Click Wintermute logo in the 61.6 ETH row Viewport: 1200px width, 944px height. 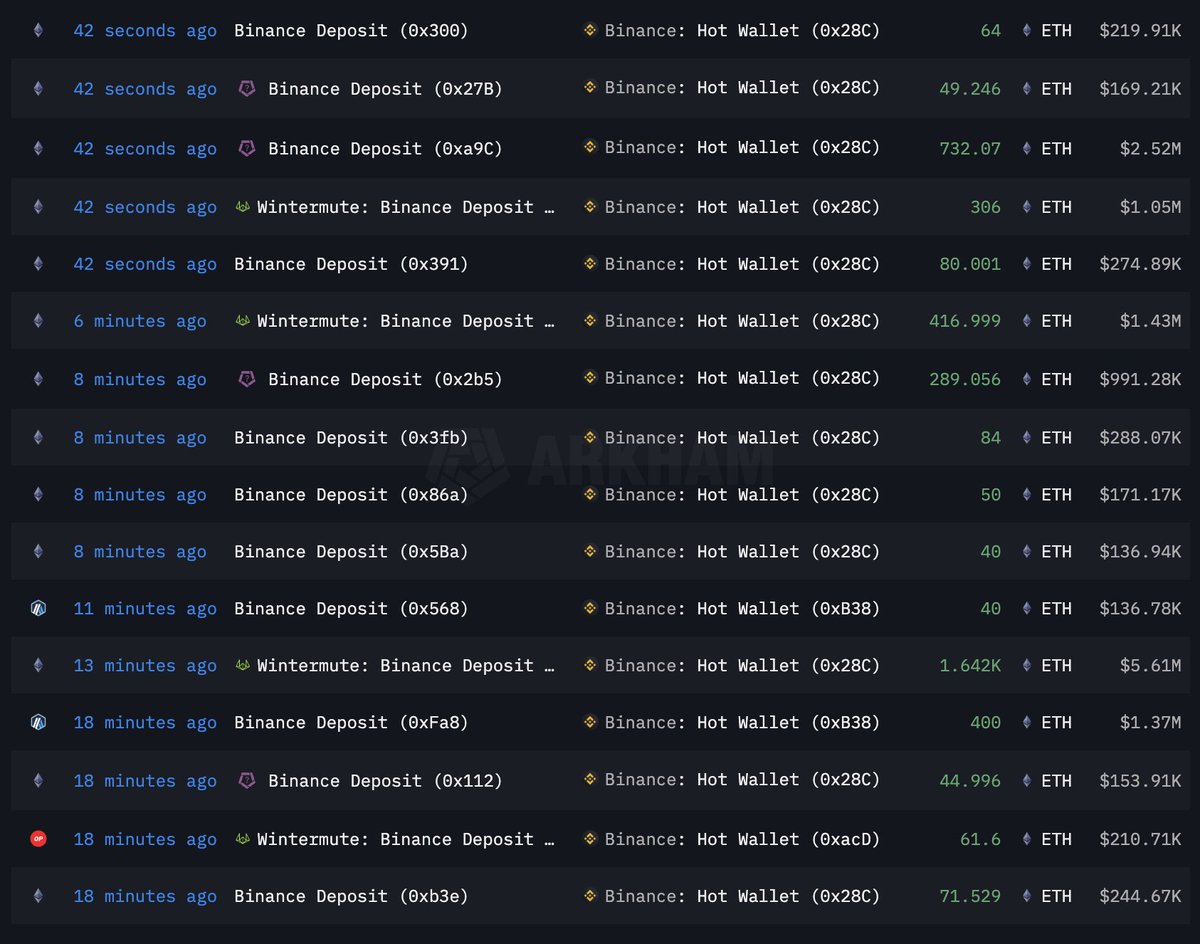242,839
